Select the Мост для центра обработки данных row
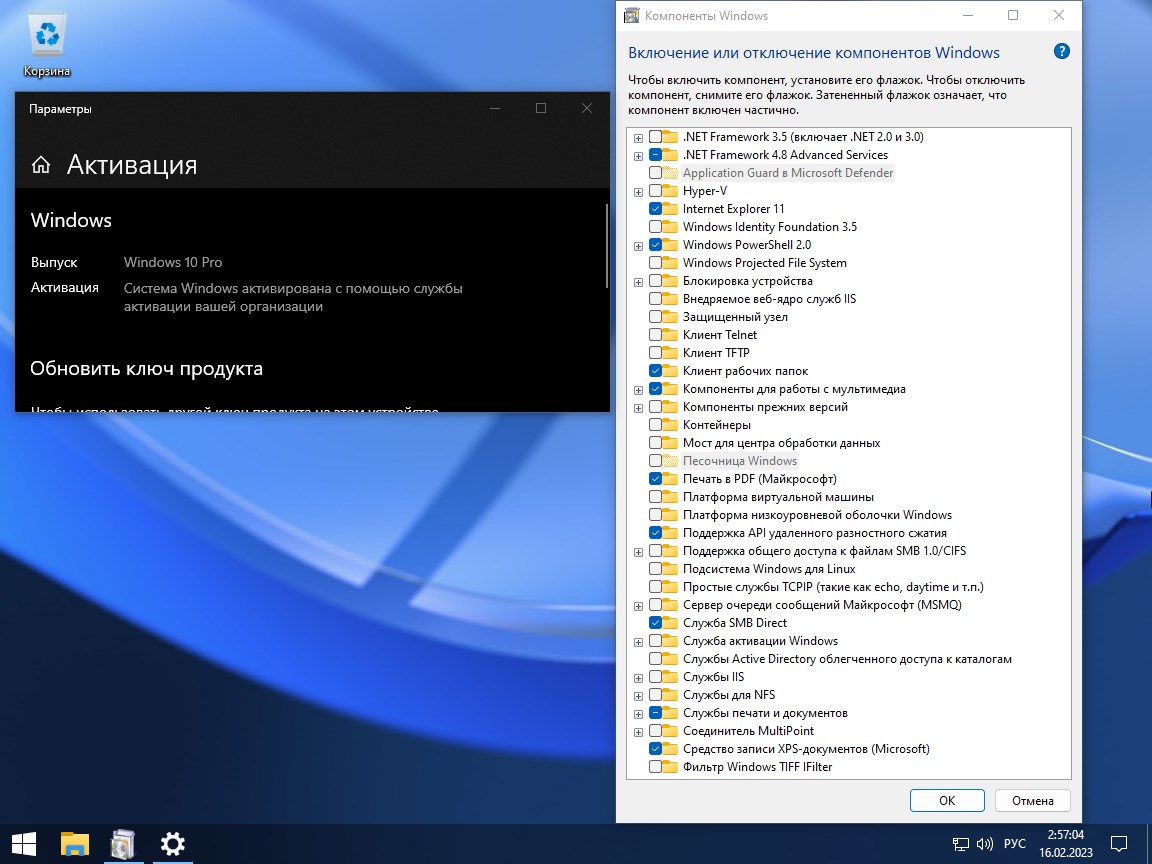This screenshot has height=864, width=1152. coord(781,443)
